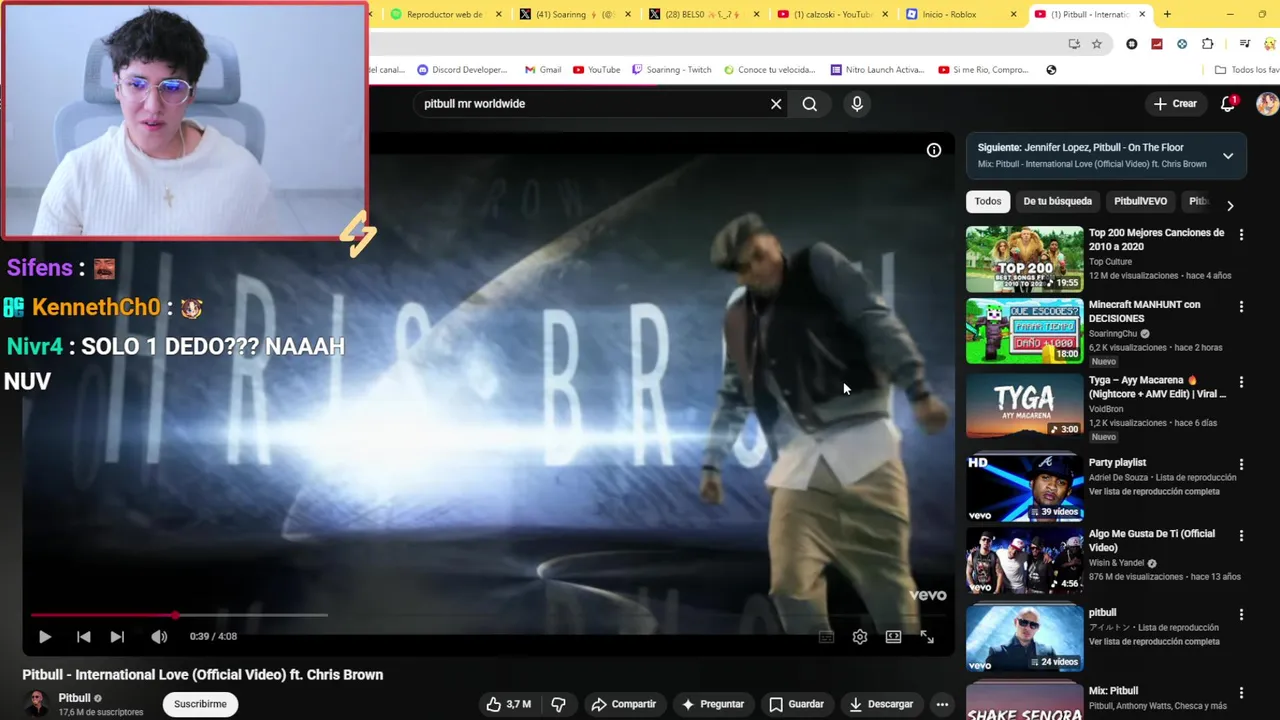1280x720 pixels.
Task: Bookmark this page with the star icon
Action: 1097,44
